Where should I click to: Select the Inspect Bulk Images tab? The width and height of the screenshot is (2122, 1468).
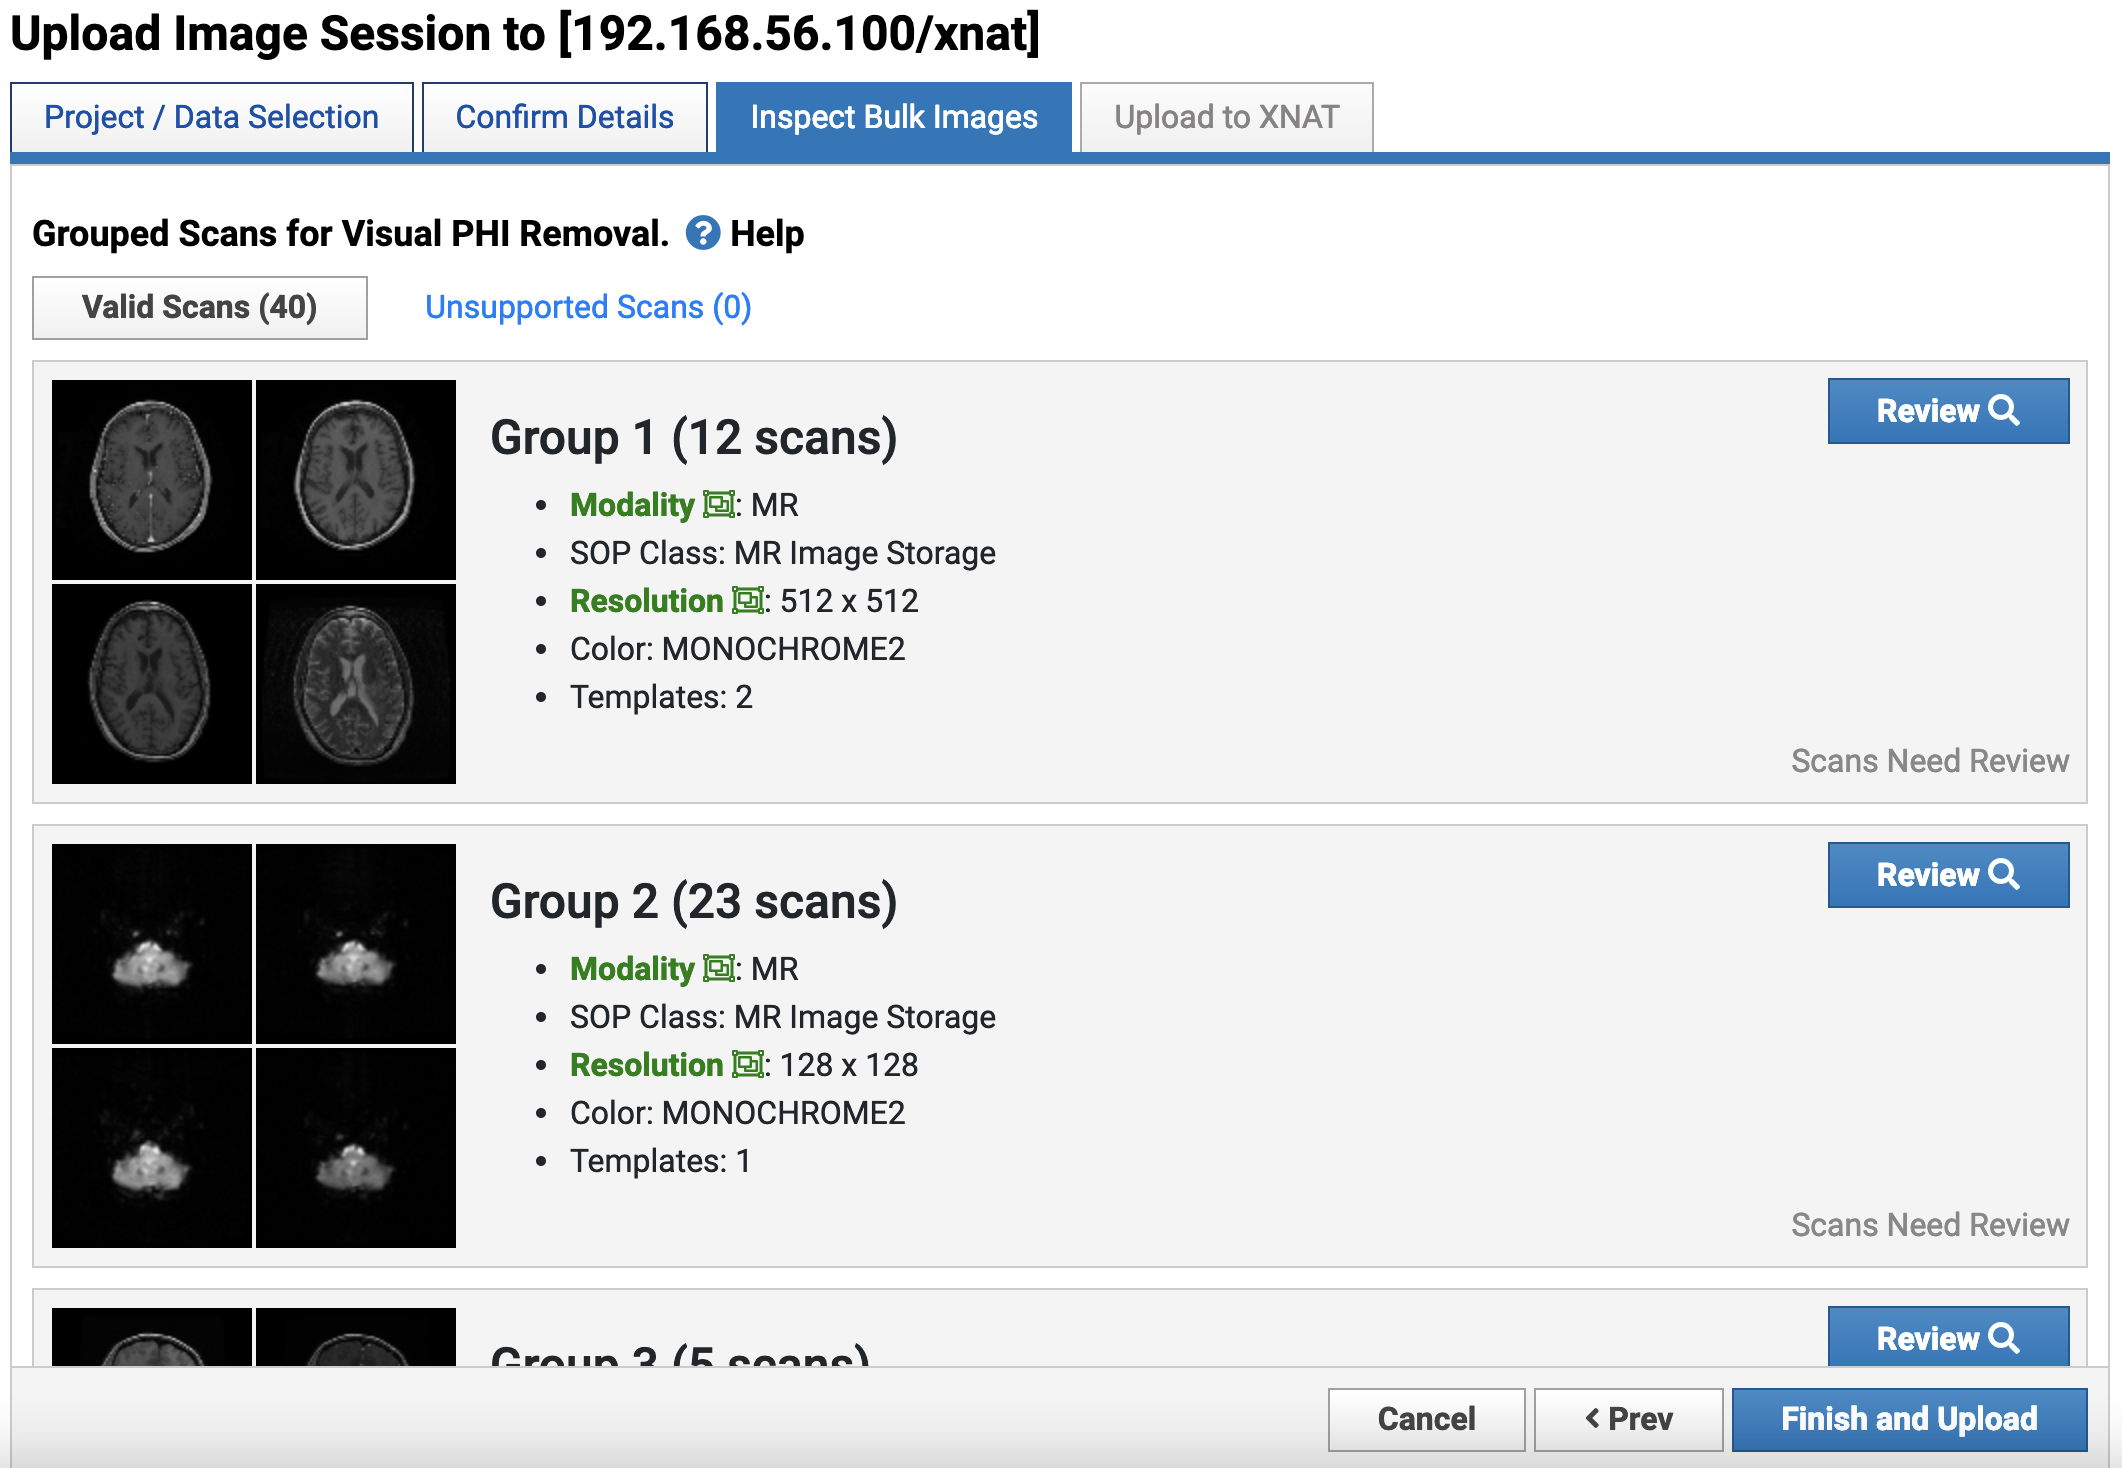893,117
